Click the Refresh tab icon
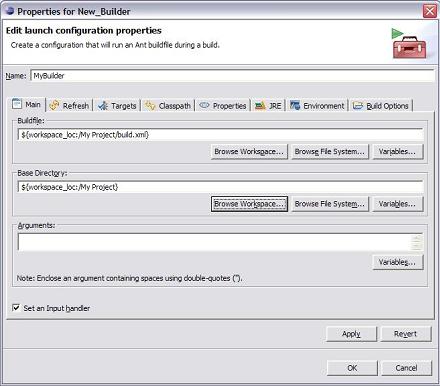The width and height of the screenshot is (440, 386). [x=54, y=105]
